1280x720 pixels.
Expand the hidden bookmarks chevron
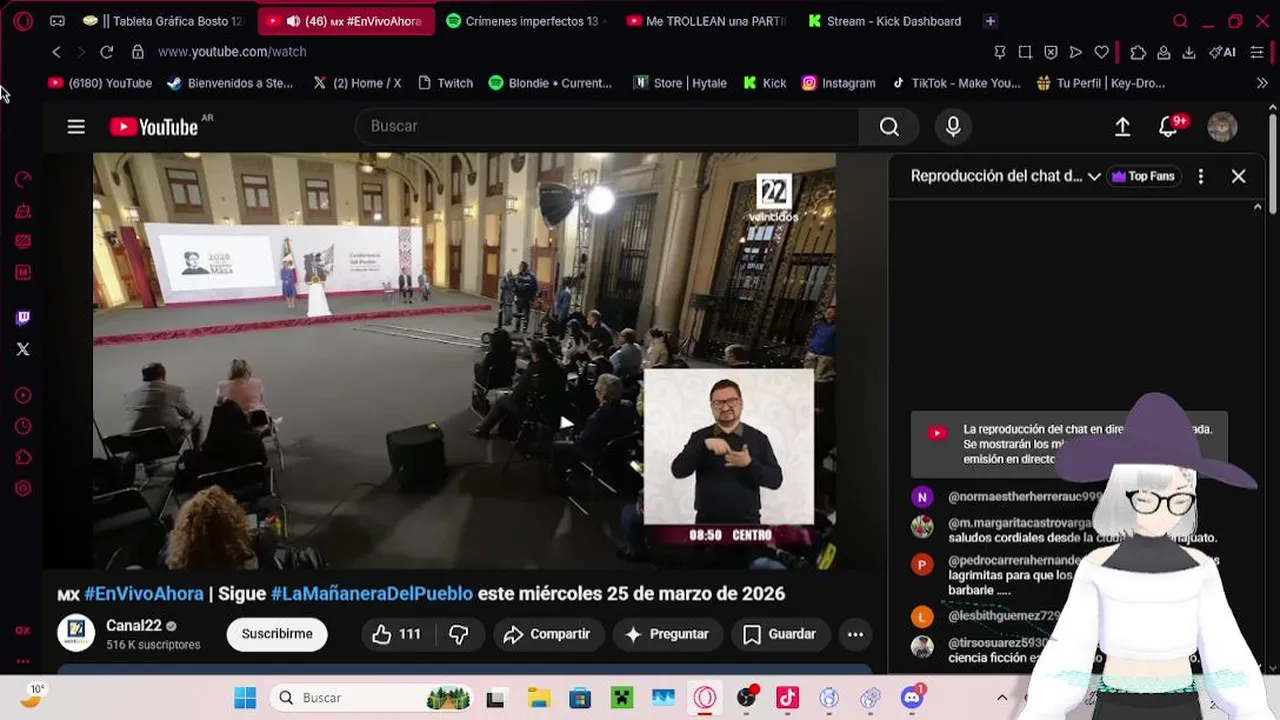1262,83
